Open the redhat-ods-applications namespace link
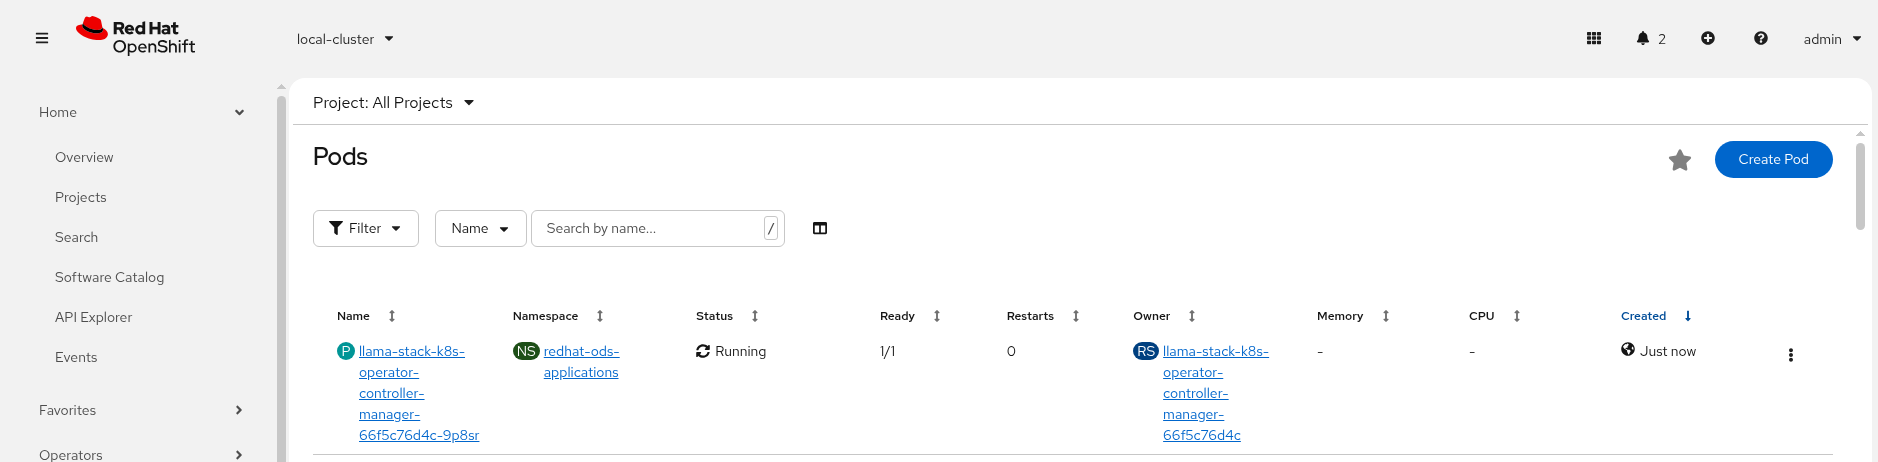The height and width of the screenshot is (462, 1878). pos(581,362)
